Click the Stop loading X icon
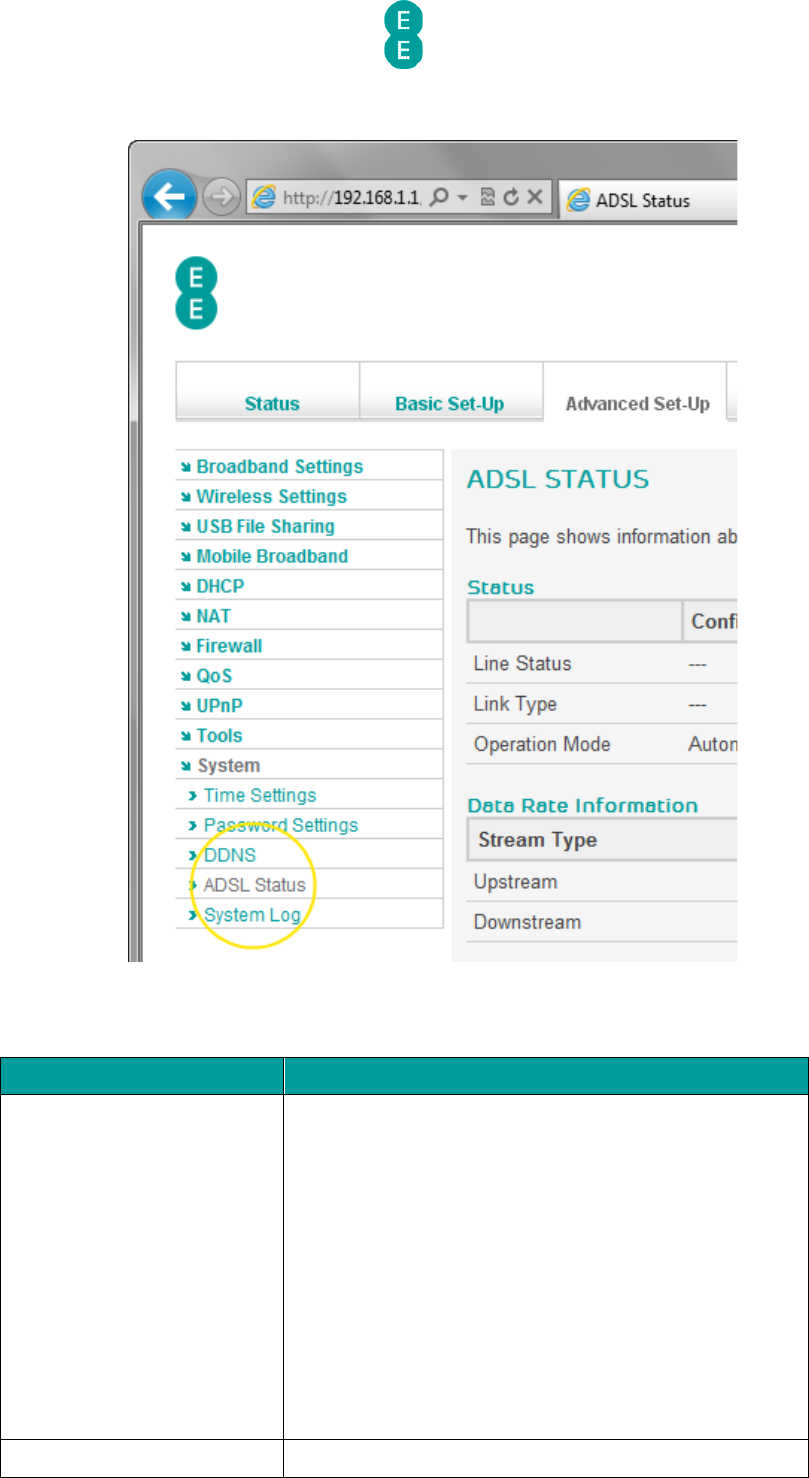Screen dimensions: 809x1478 [x=534, y=198]
